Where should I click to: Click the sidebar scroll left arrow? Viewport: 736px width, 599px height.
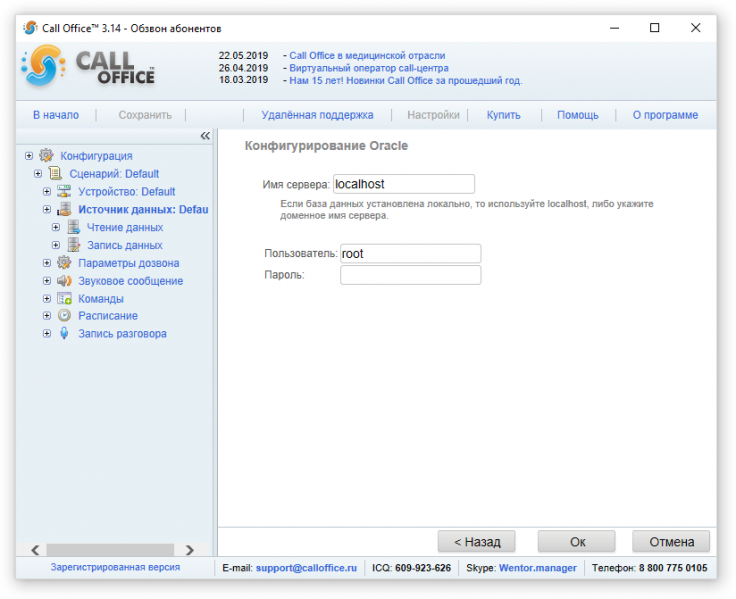pos(35,550)
